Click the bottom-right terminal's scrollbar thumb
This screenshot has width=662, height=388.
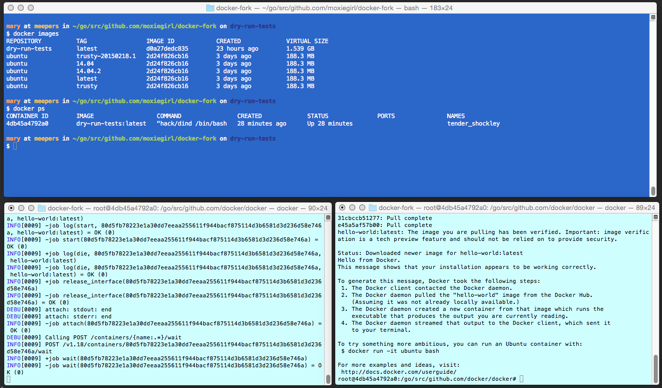tap(655, 367)
